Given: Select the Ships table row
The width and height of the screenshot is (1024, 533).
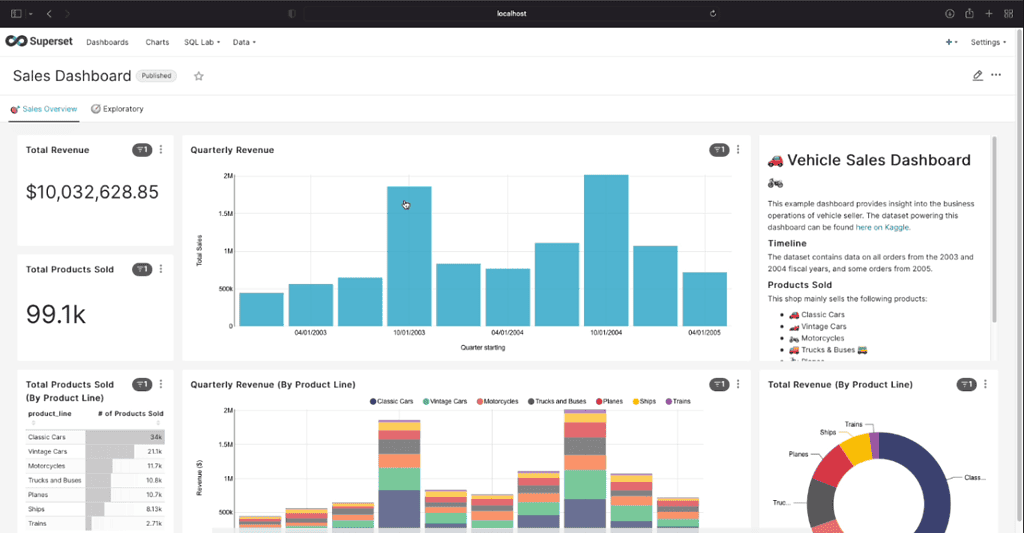Looking at the screenshot, I should click(95, 509).
